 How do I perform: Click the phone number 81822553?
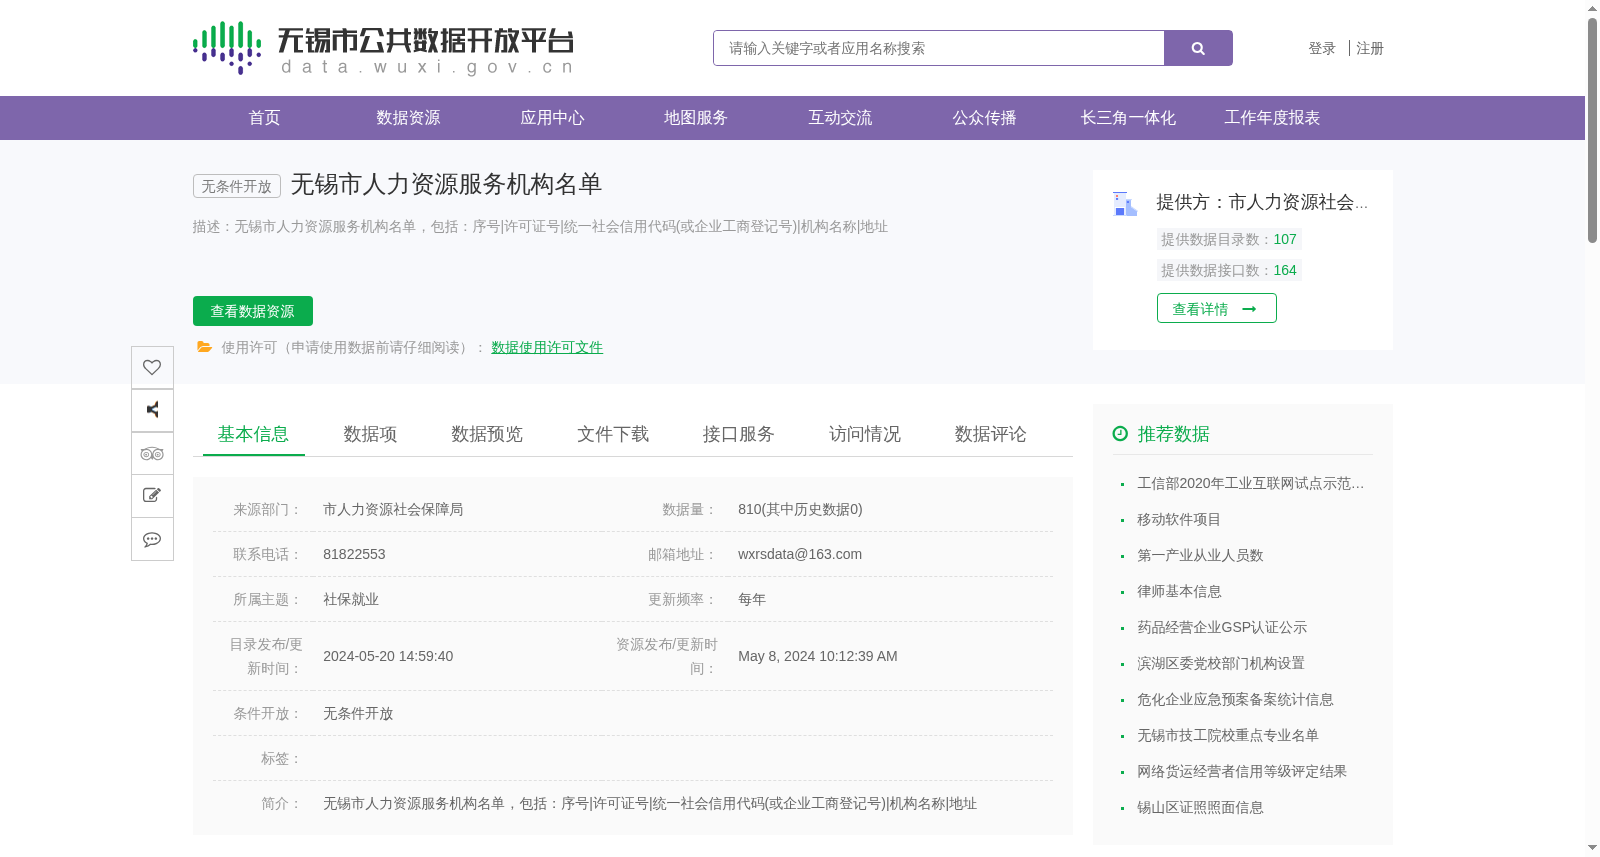coord(354,554)
